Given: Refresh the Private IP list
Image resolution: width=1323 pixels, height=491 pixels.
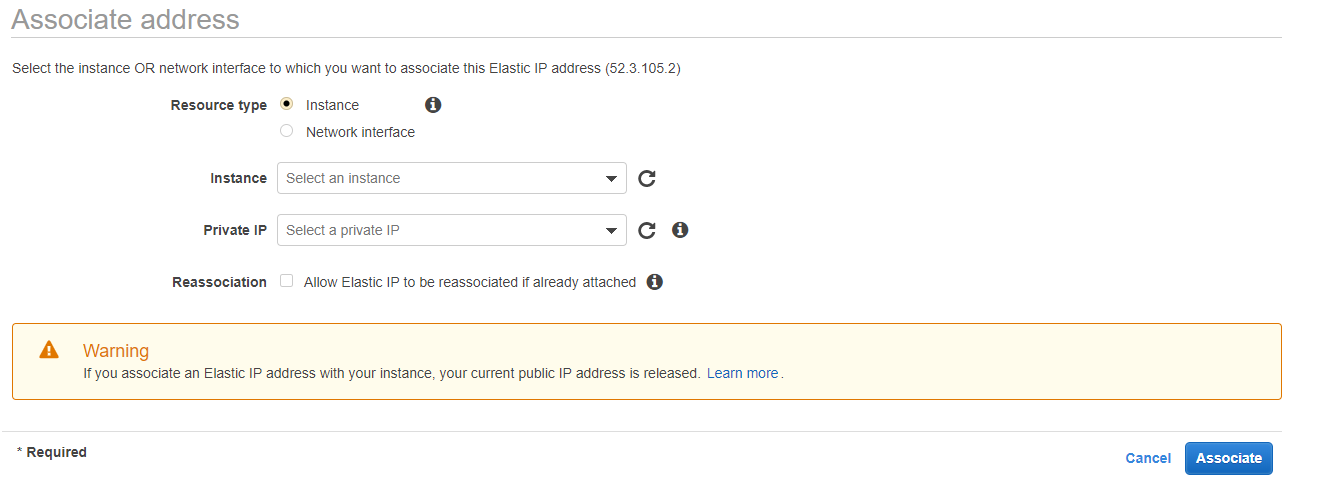Looking at the screenshot, I should coord(647,230).
